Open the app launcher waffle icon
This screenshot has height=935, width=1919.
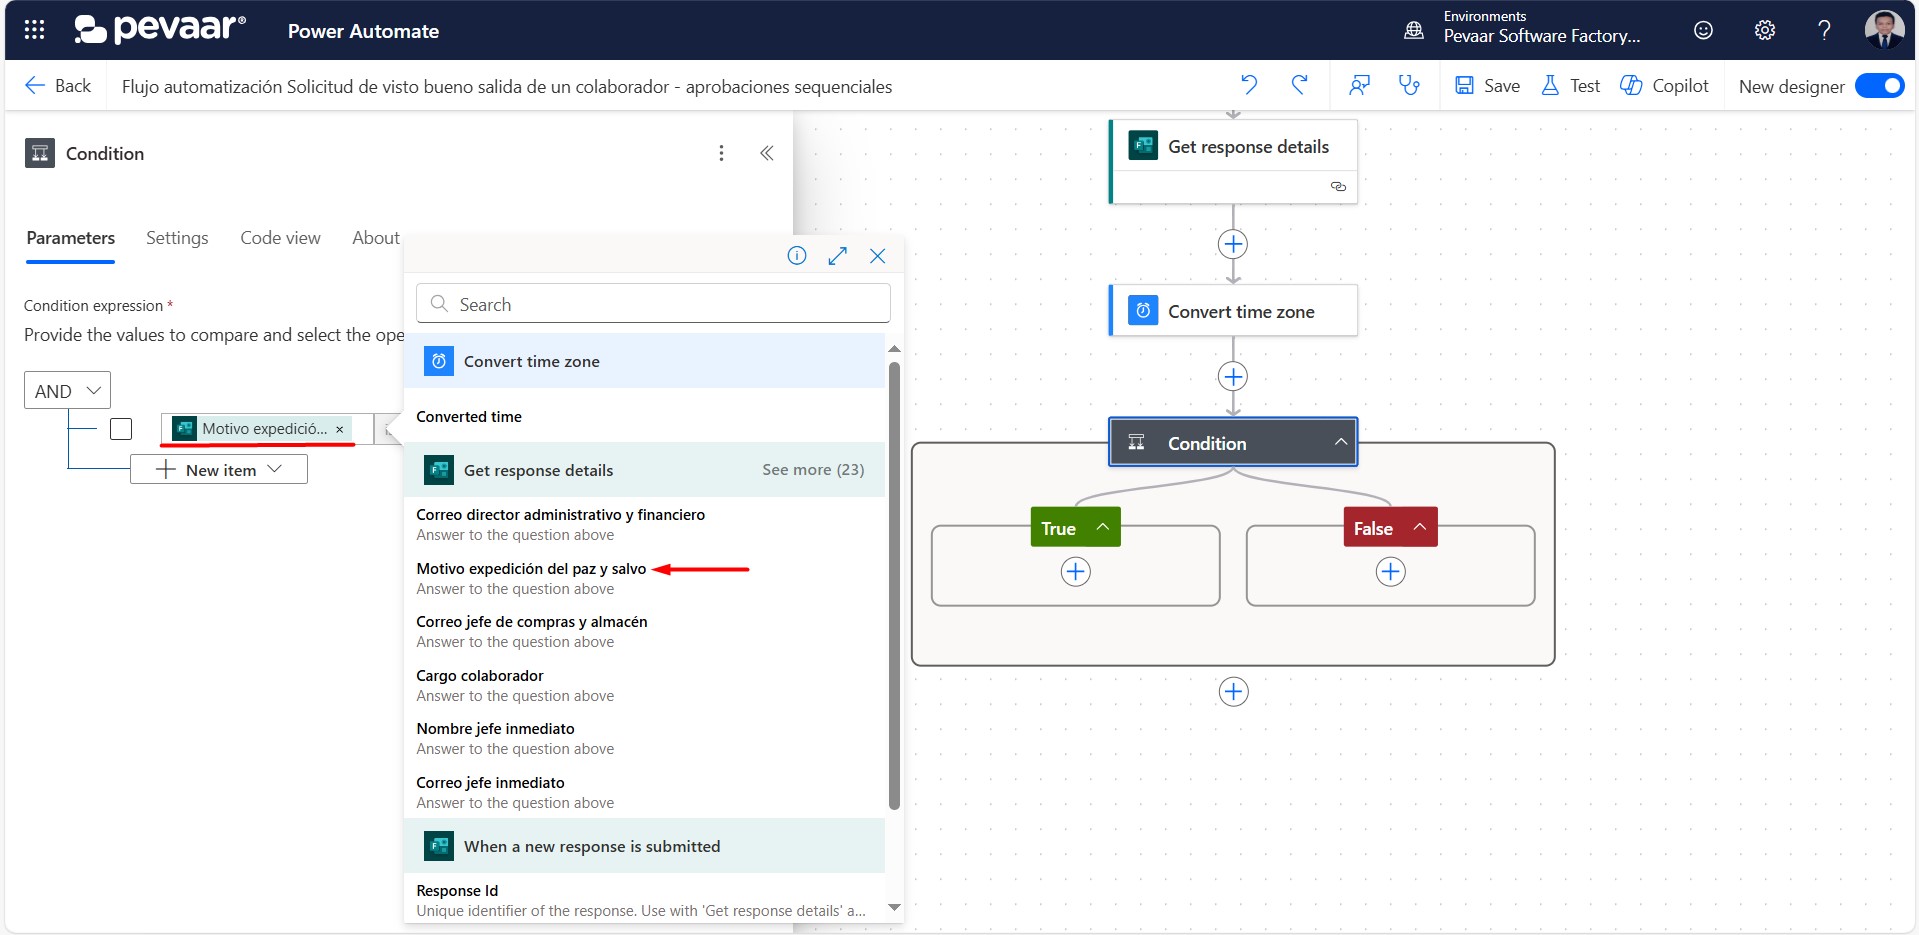click(34, 30)
